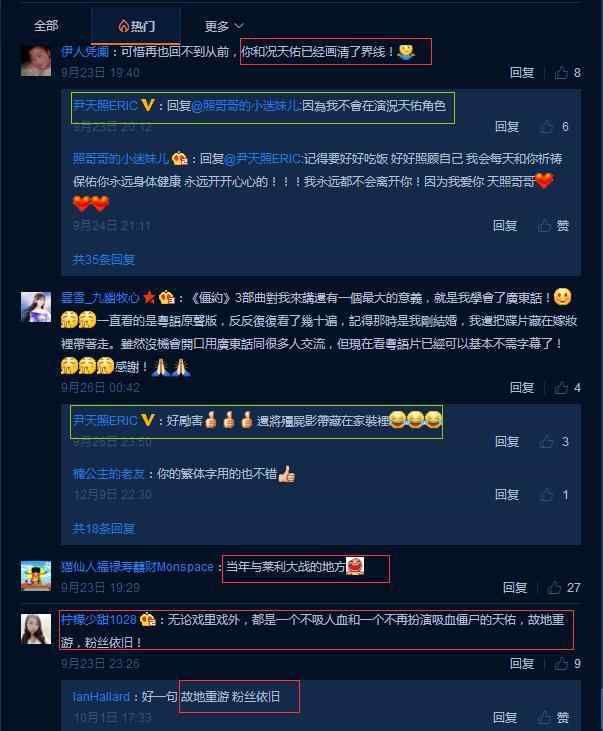The width and height of the screenshot is (603, 731).
Task: Select the 热门 tab
Action: click(136, 26)
